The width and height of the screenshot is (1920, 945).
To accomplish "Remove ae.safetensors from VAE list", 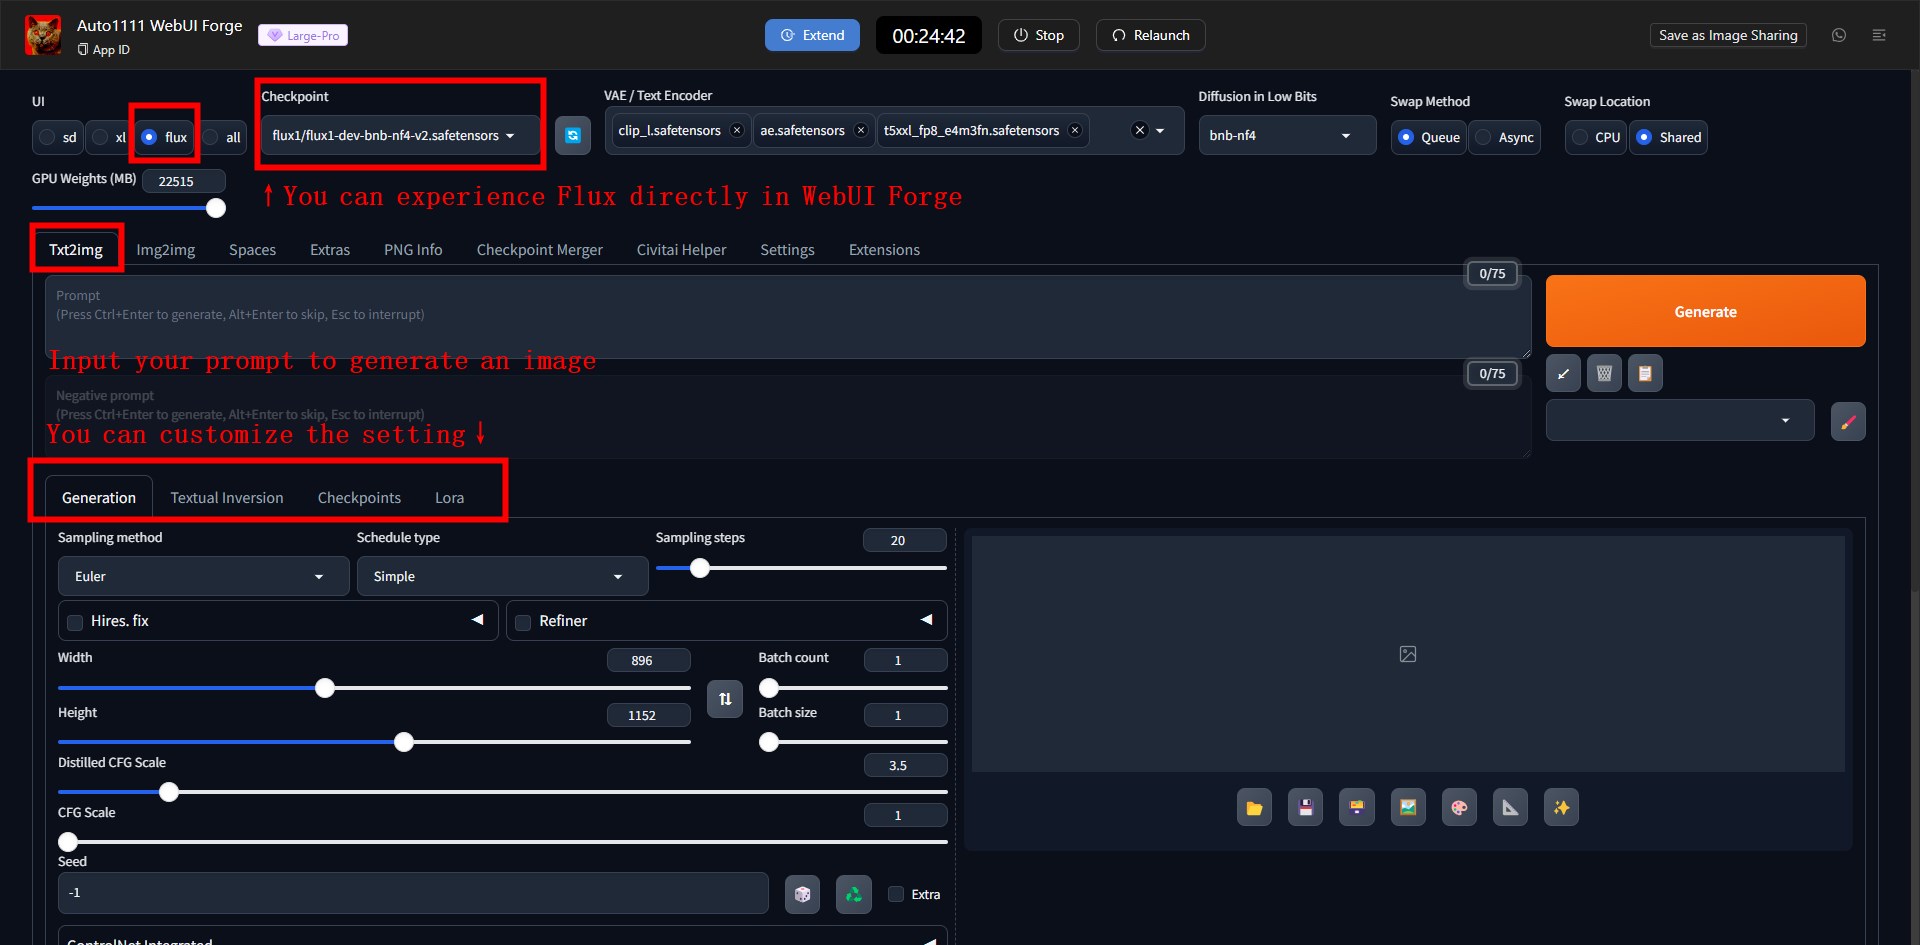I will tap(861, 131).
